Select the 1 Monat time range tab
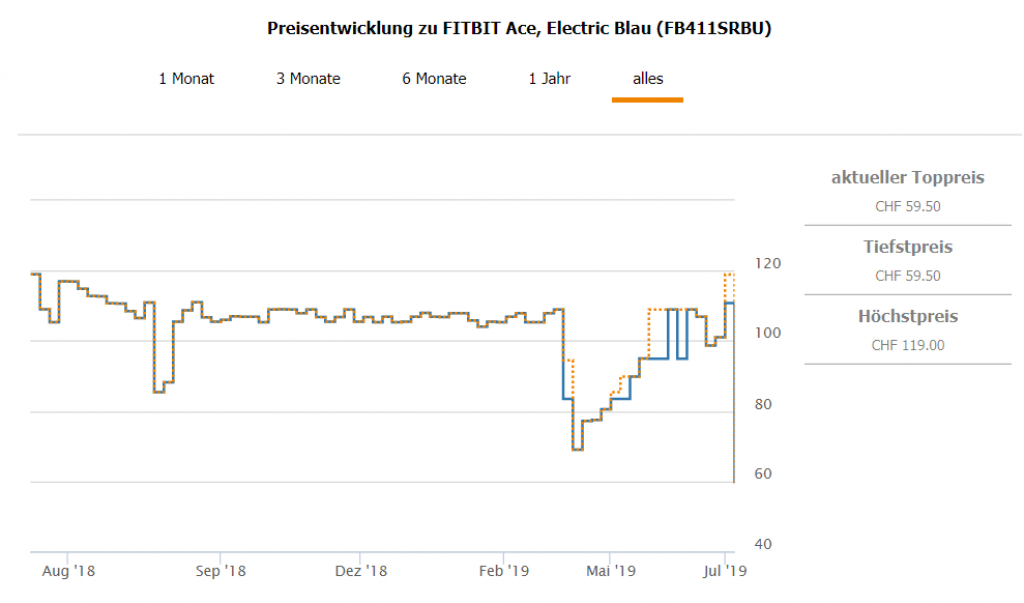Viewport: 1024px width, 603px height. click(x=186, y=79)
